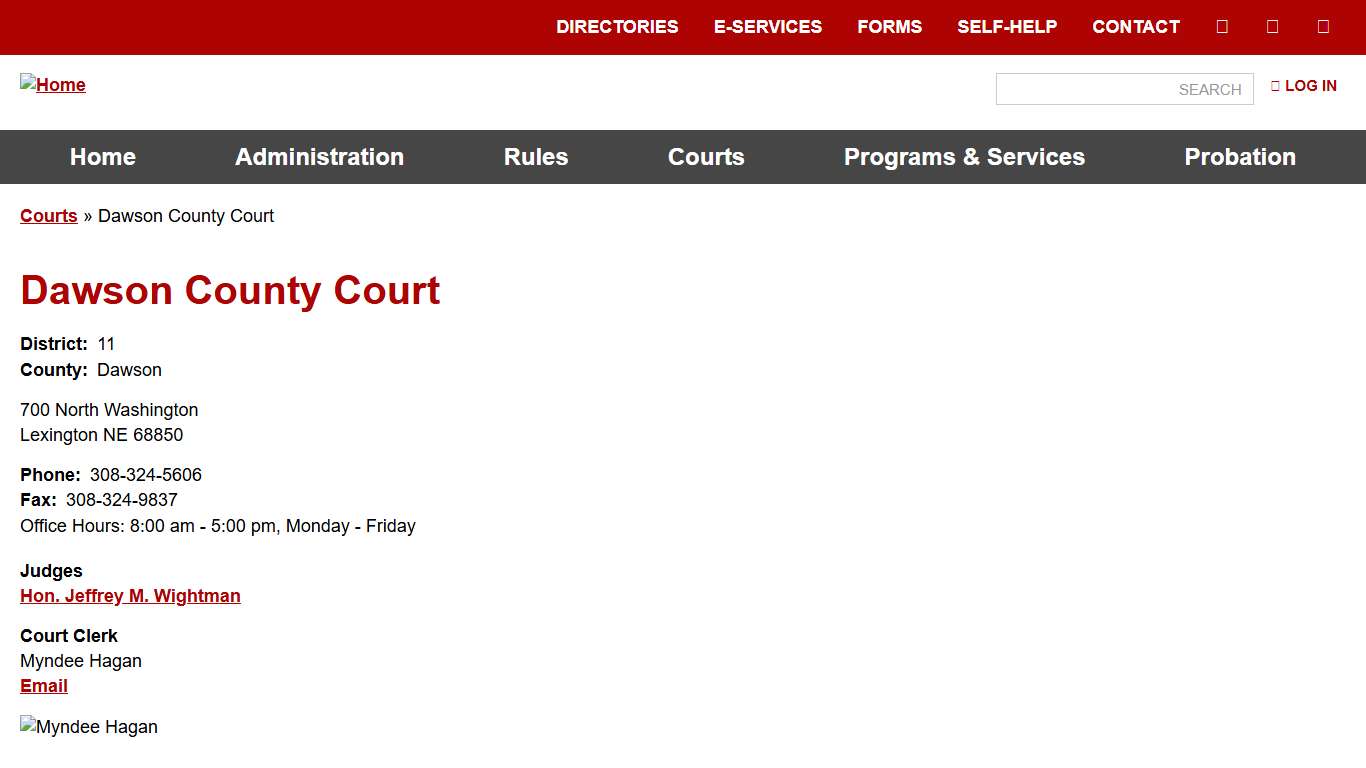Expand the Programs & Services navigation item
This screenshot has width=1366, height=768.
pyautogui.click(x=964, y=157)
